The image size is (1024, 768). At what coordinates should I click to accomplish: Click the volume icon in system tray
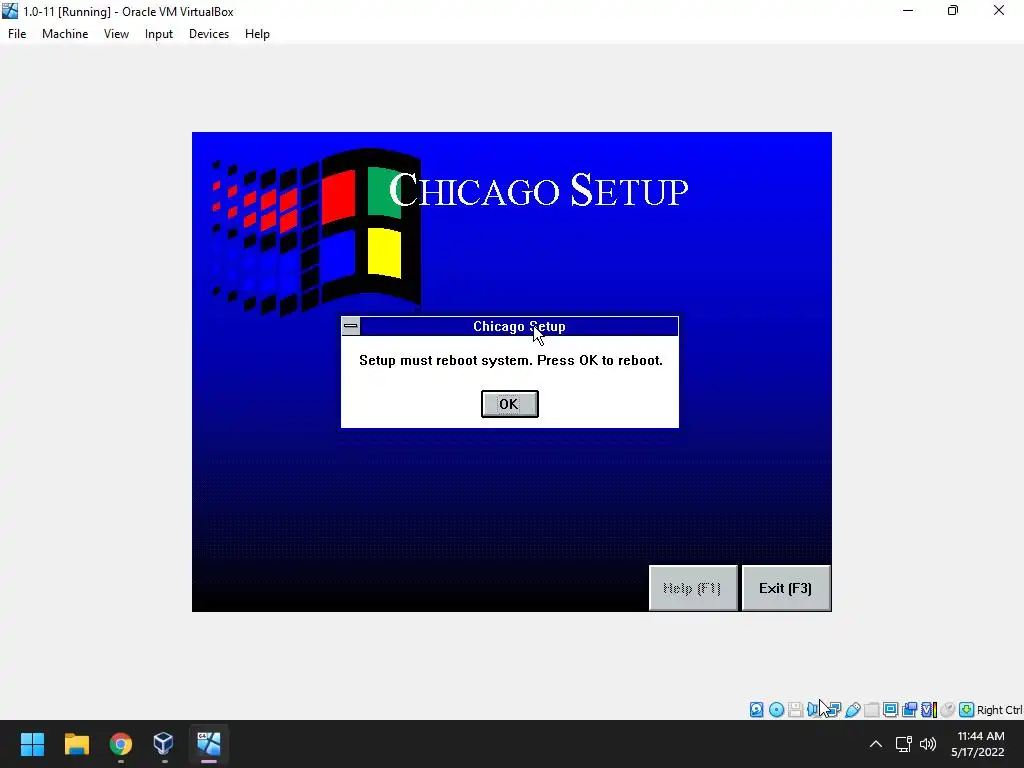[927, 744]
